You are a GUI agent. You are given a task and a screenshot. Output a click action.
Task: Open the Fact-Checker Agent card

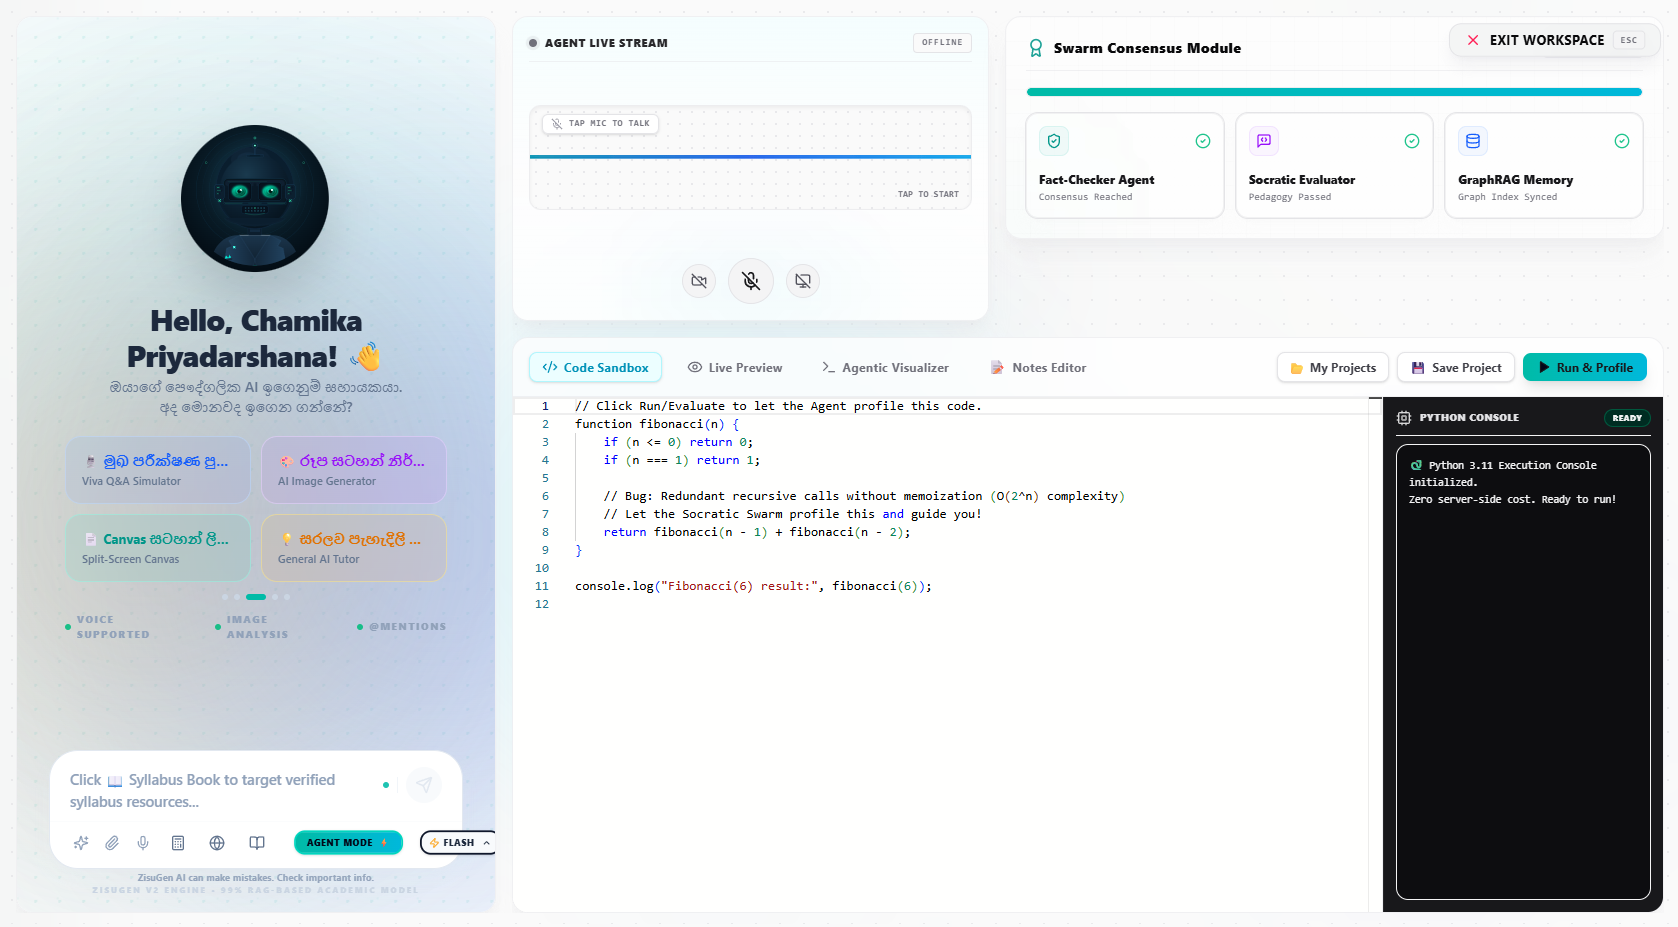1125,165
